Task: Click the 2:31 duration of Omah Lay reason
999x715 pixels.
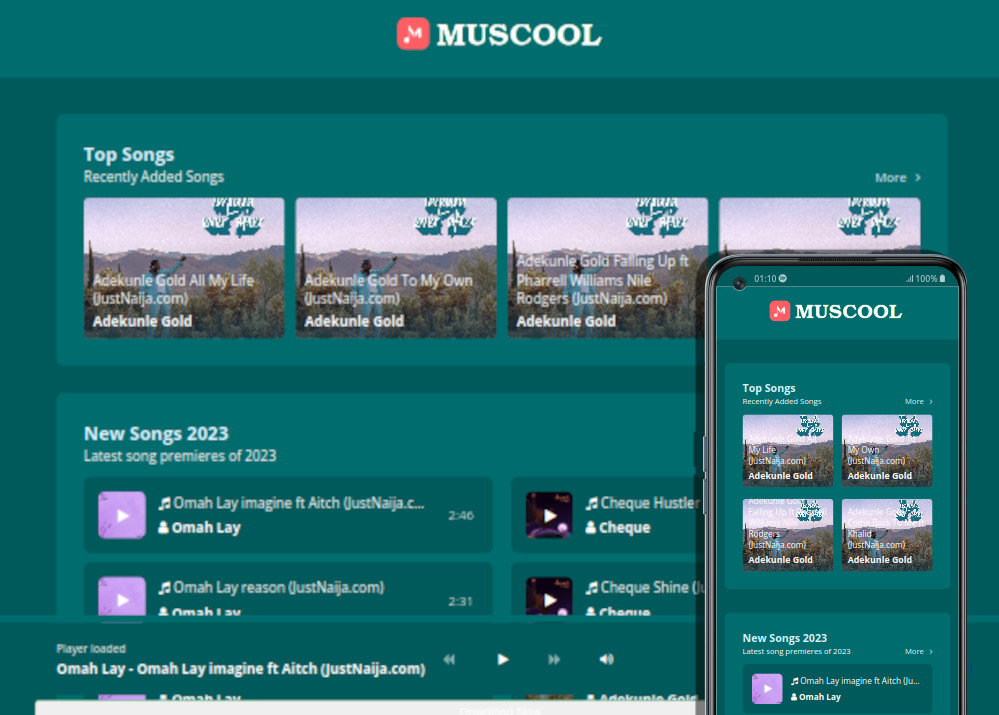Action: click(x=461, y=602)
